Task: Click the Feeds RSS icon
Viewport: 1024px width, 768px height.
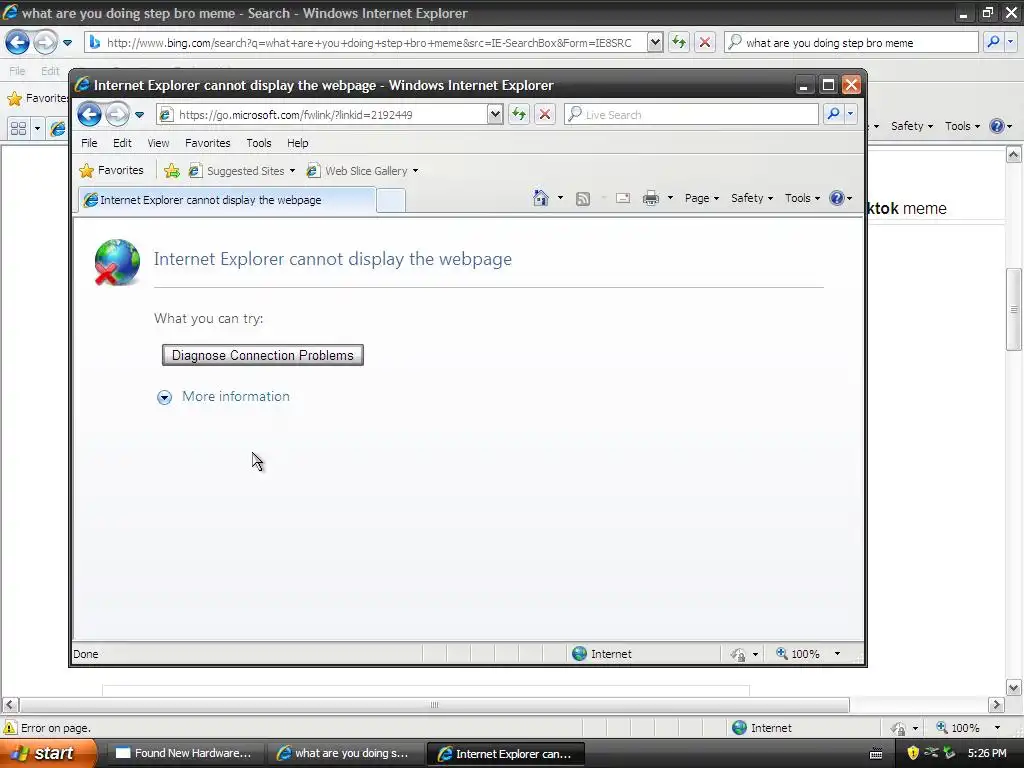Action: 583,199
